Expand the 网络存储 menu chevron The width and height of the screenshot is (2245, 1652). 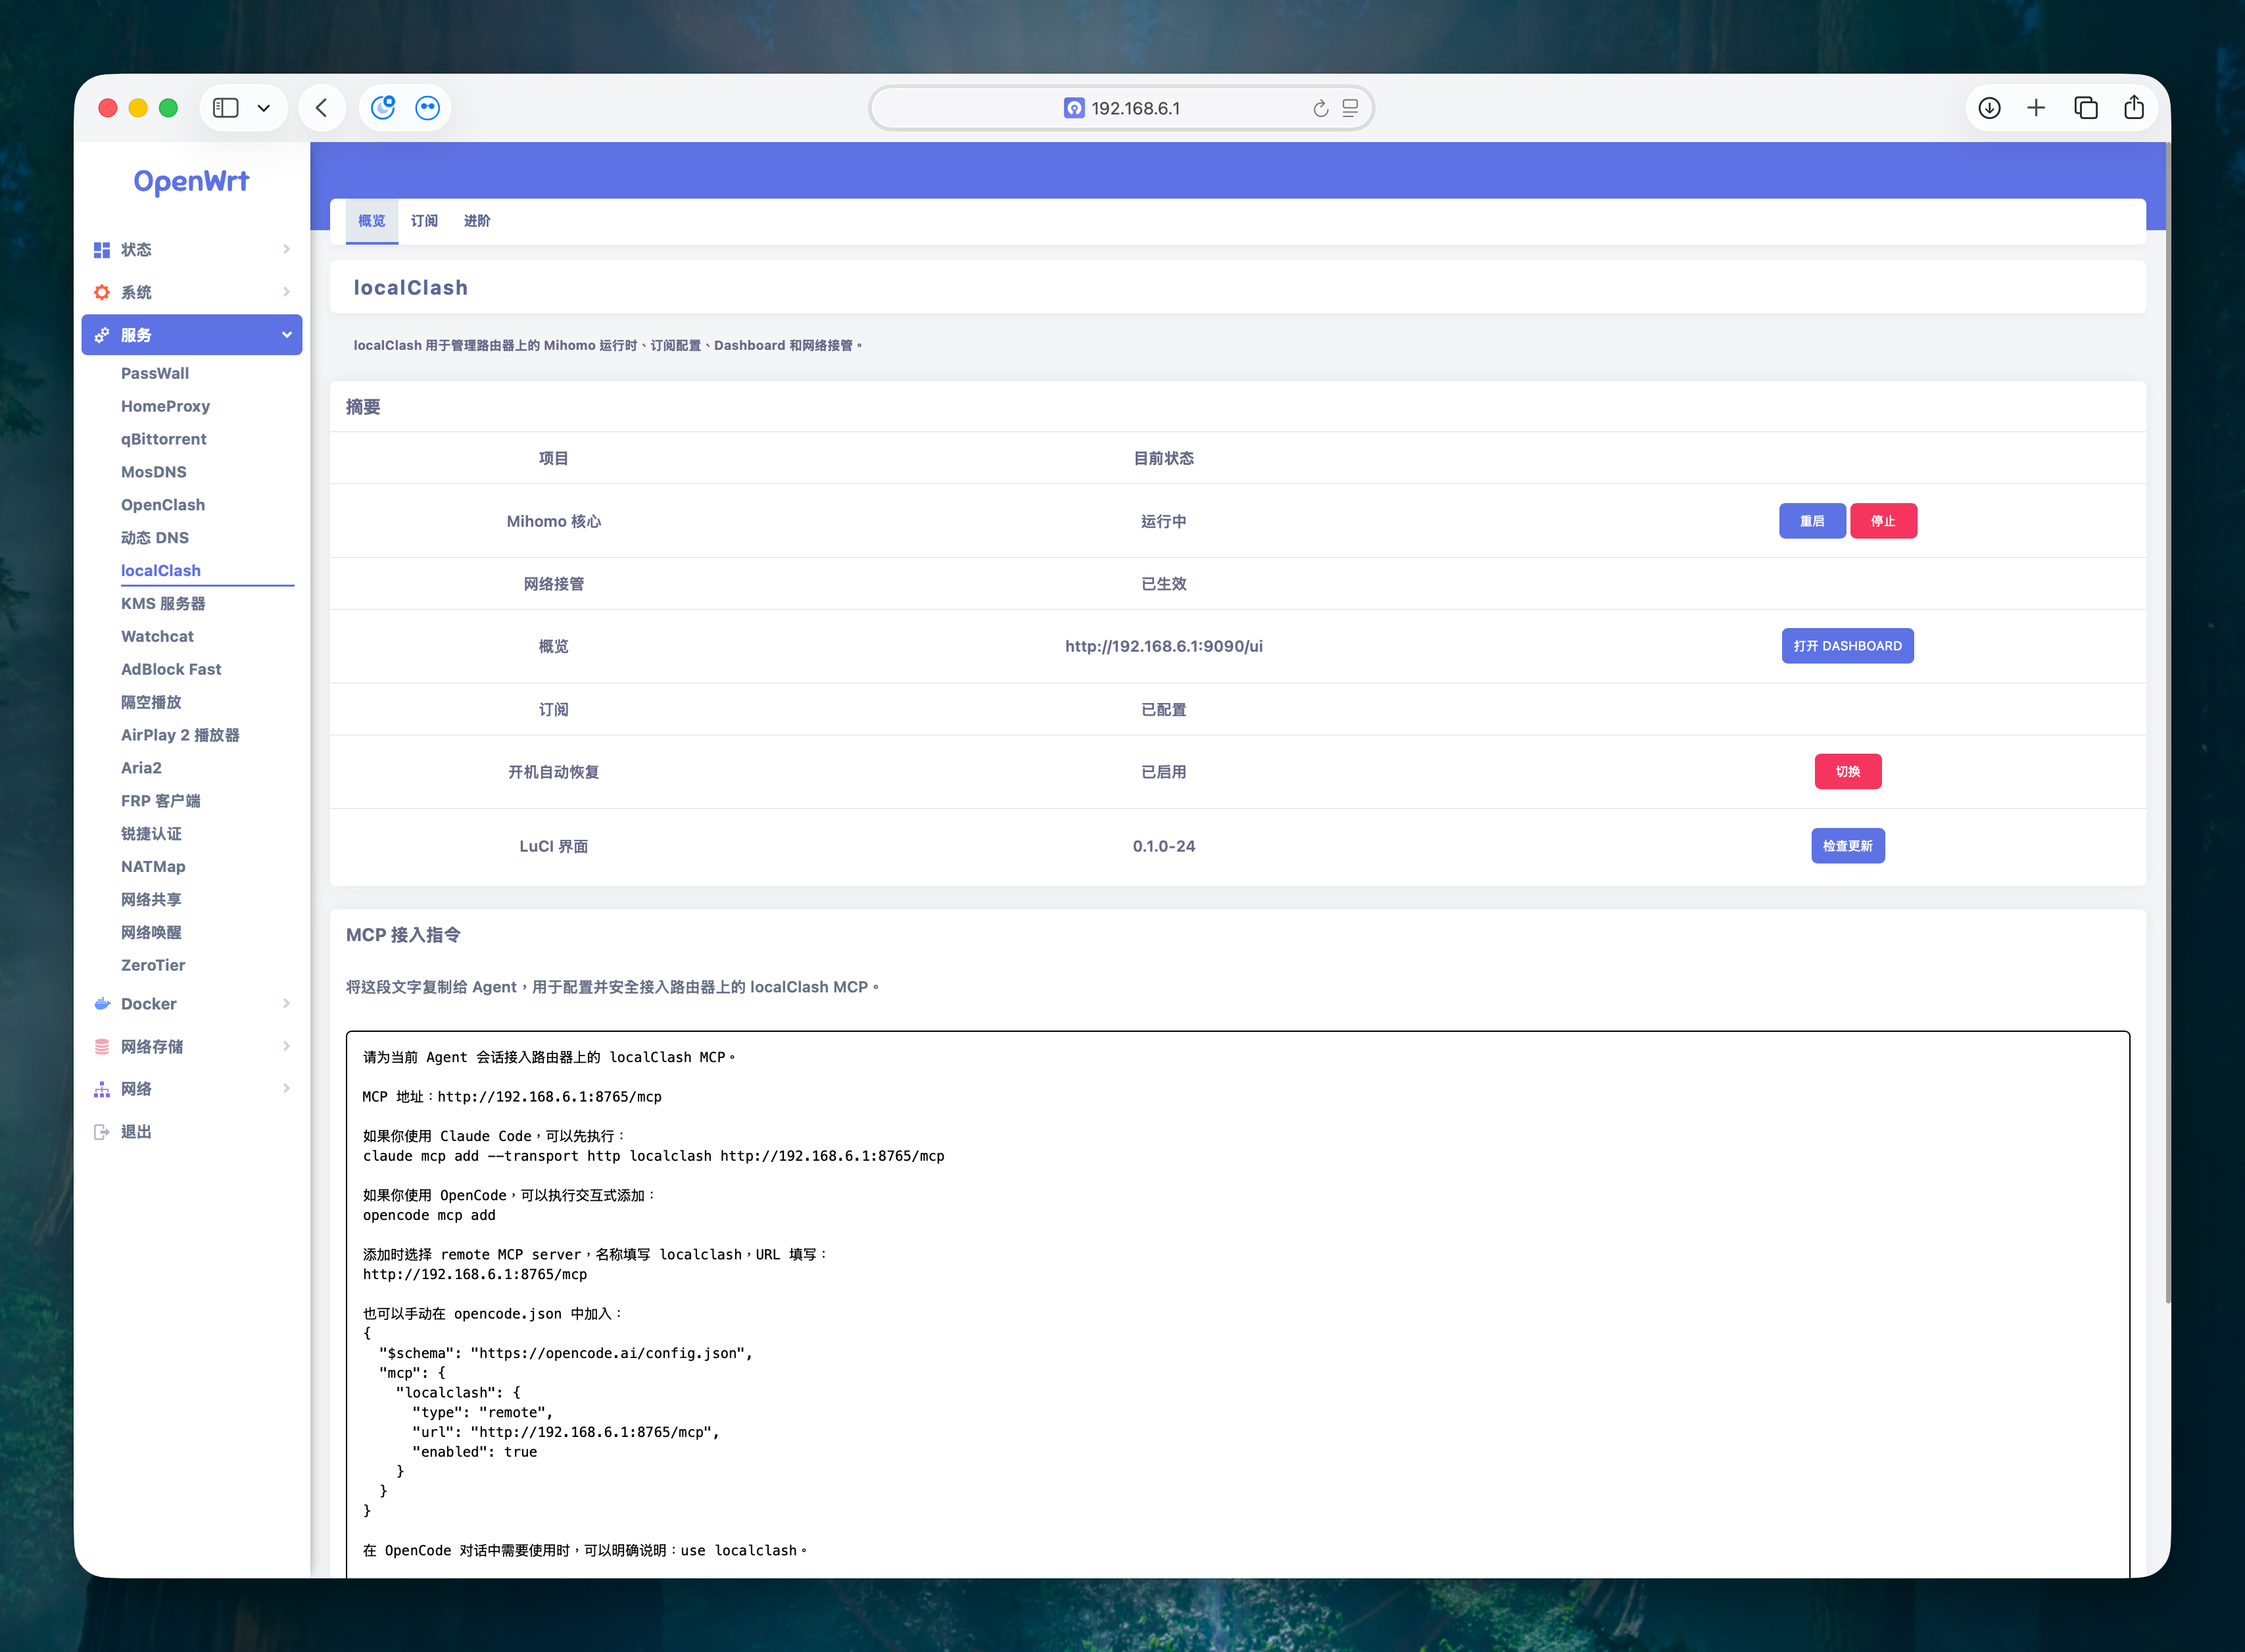286,1047
